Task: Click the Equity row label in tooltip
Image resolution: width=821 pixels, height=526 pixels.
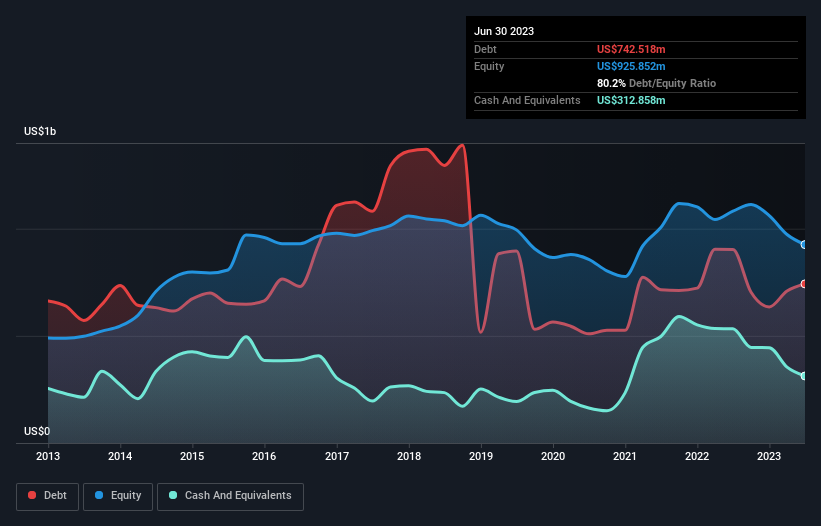Action: [x=489, y=66]
